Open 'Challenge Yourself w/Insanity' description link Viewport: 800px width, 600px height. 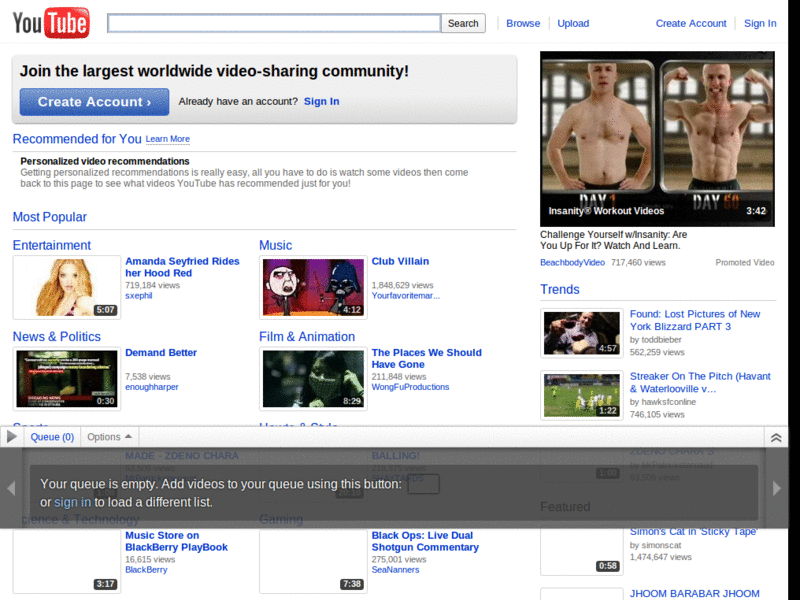click(613, 240)
